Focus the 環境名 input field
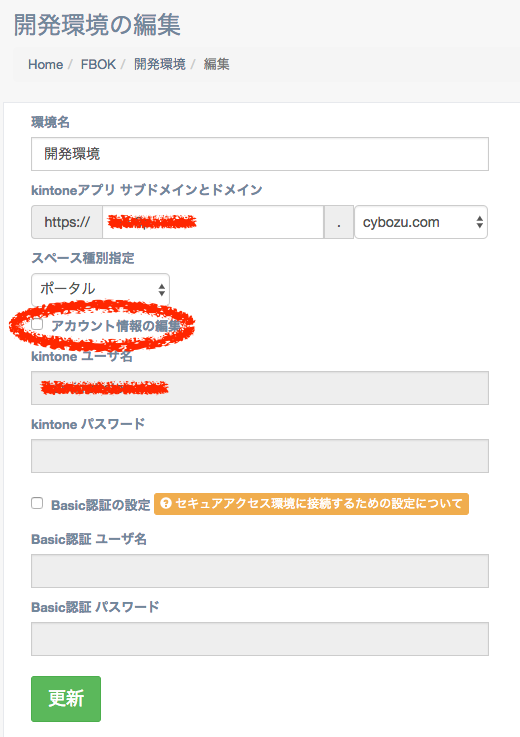This screenshot has width=520, height=737. coord(260,154)
